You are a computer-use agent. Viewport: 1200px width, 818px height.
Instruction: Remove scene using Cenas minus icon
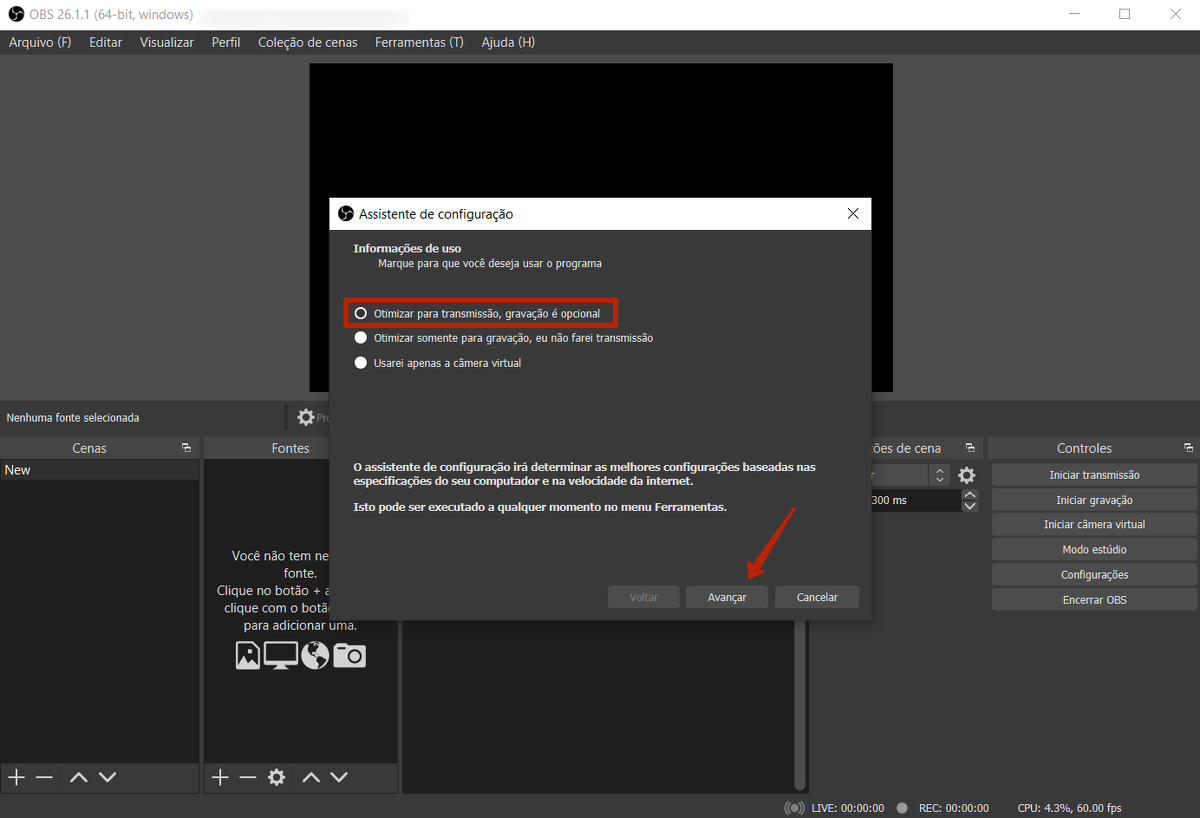[x=44, y=777]
